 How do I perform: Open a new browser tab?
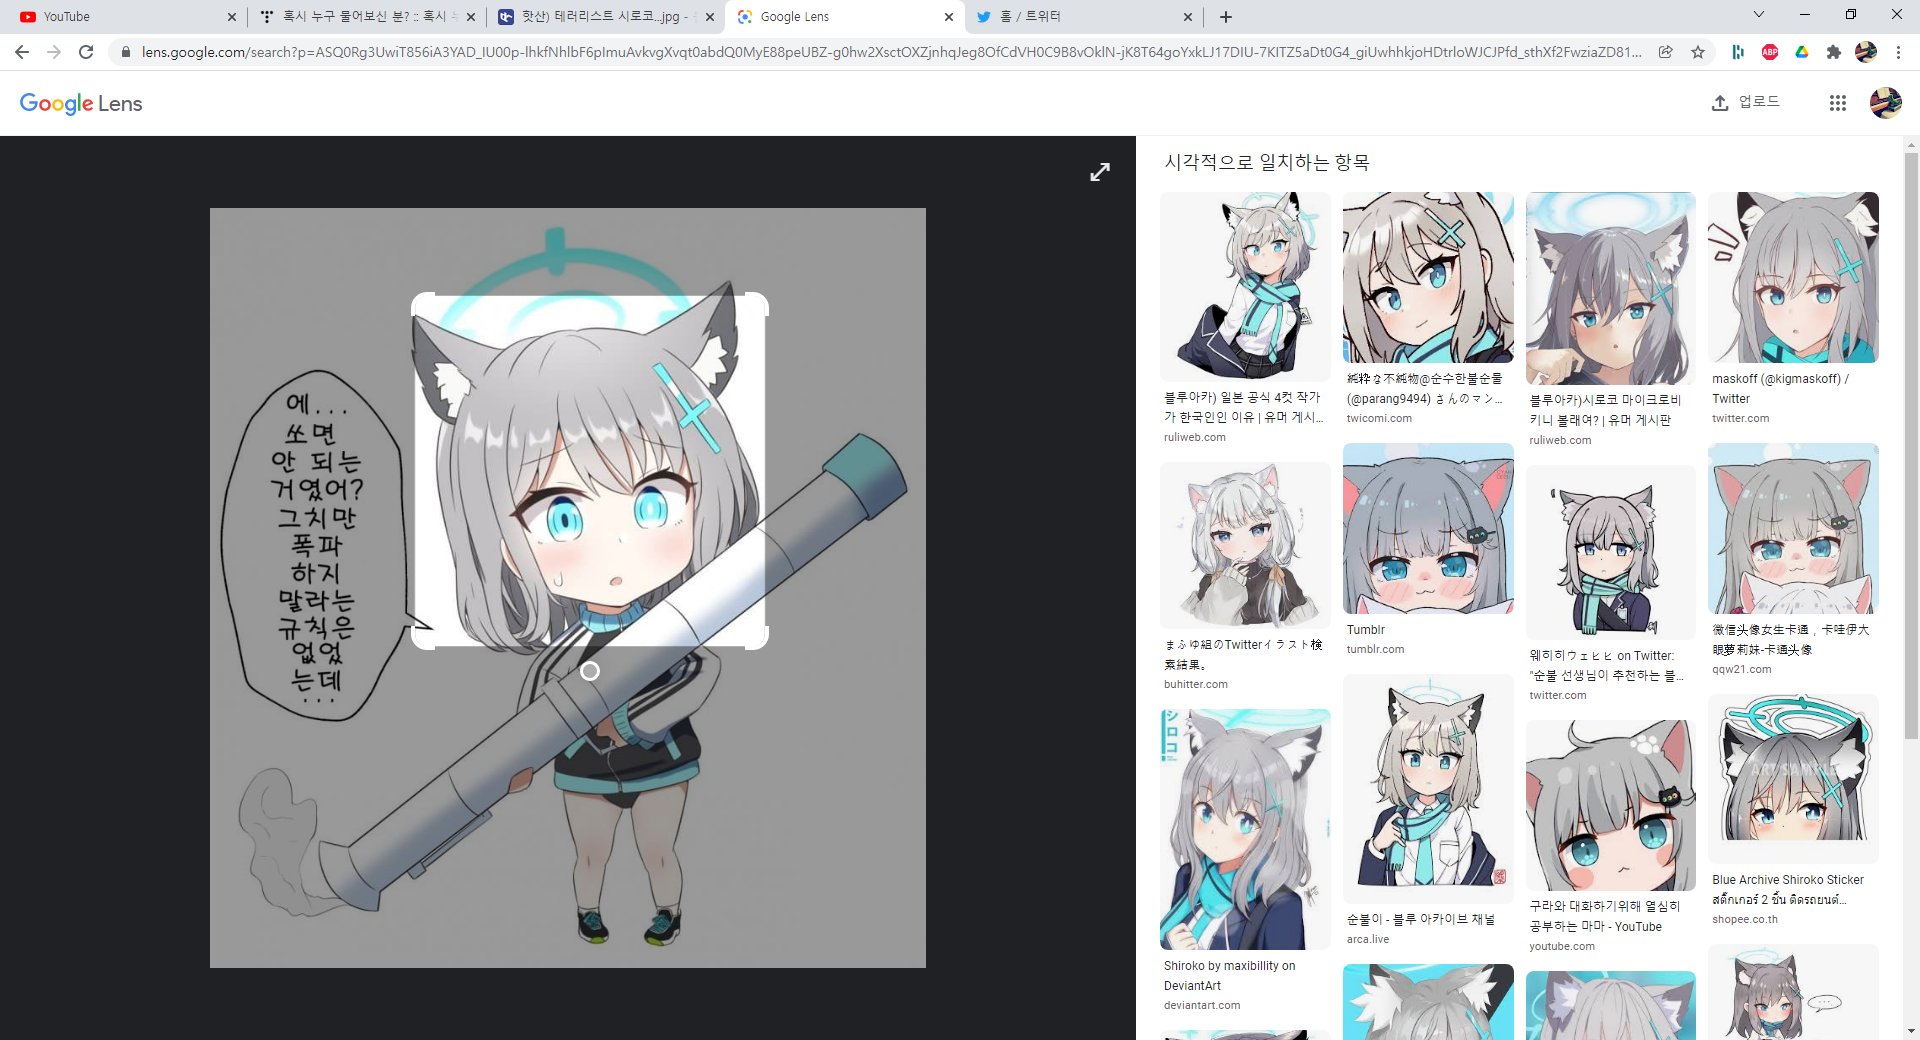tap(1226, 17)
